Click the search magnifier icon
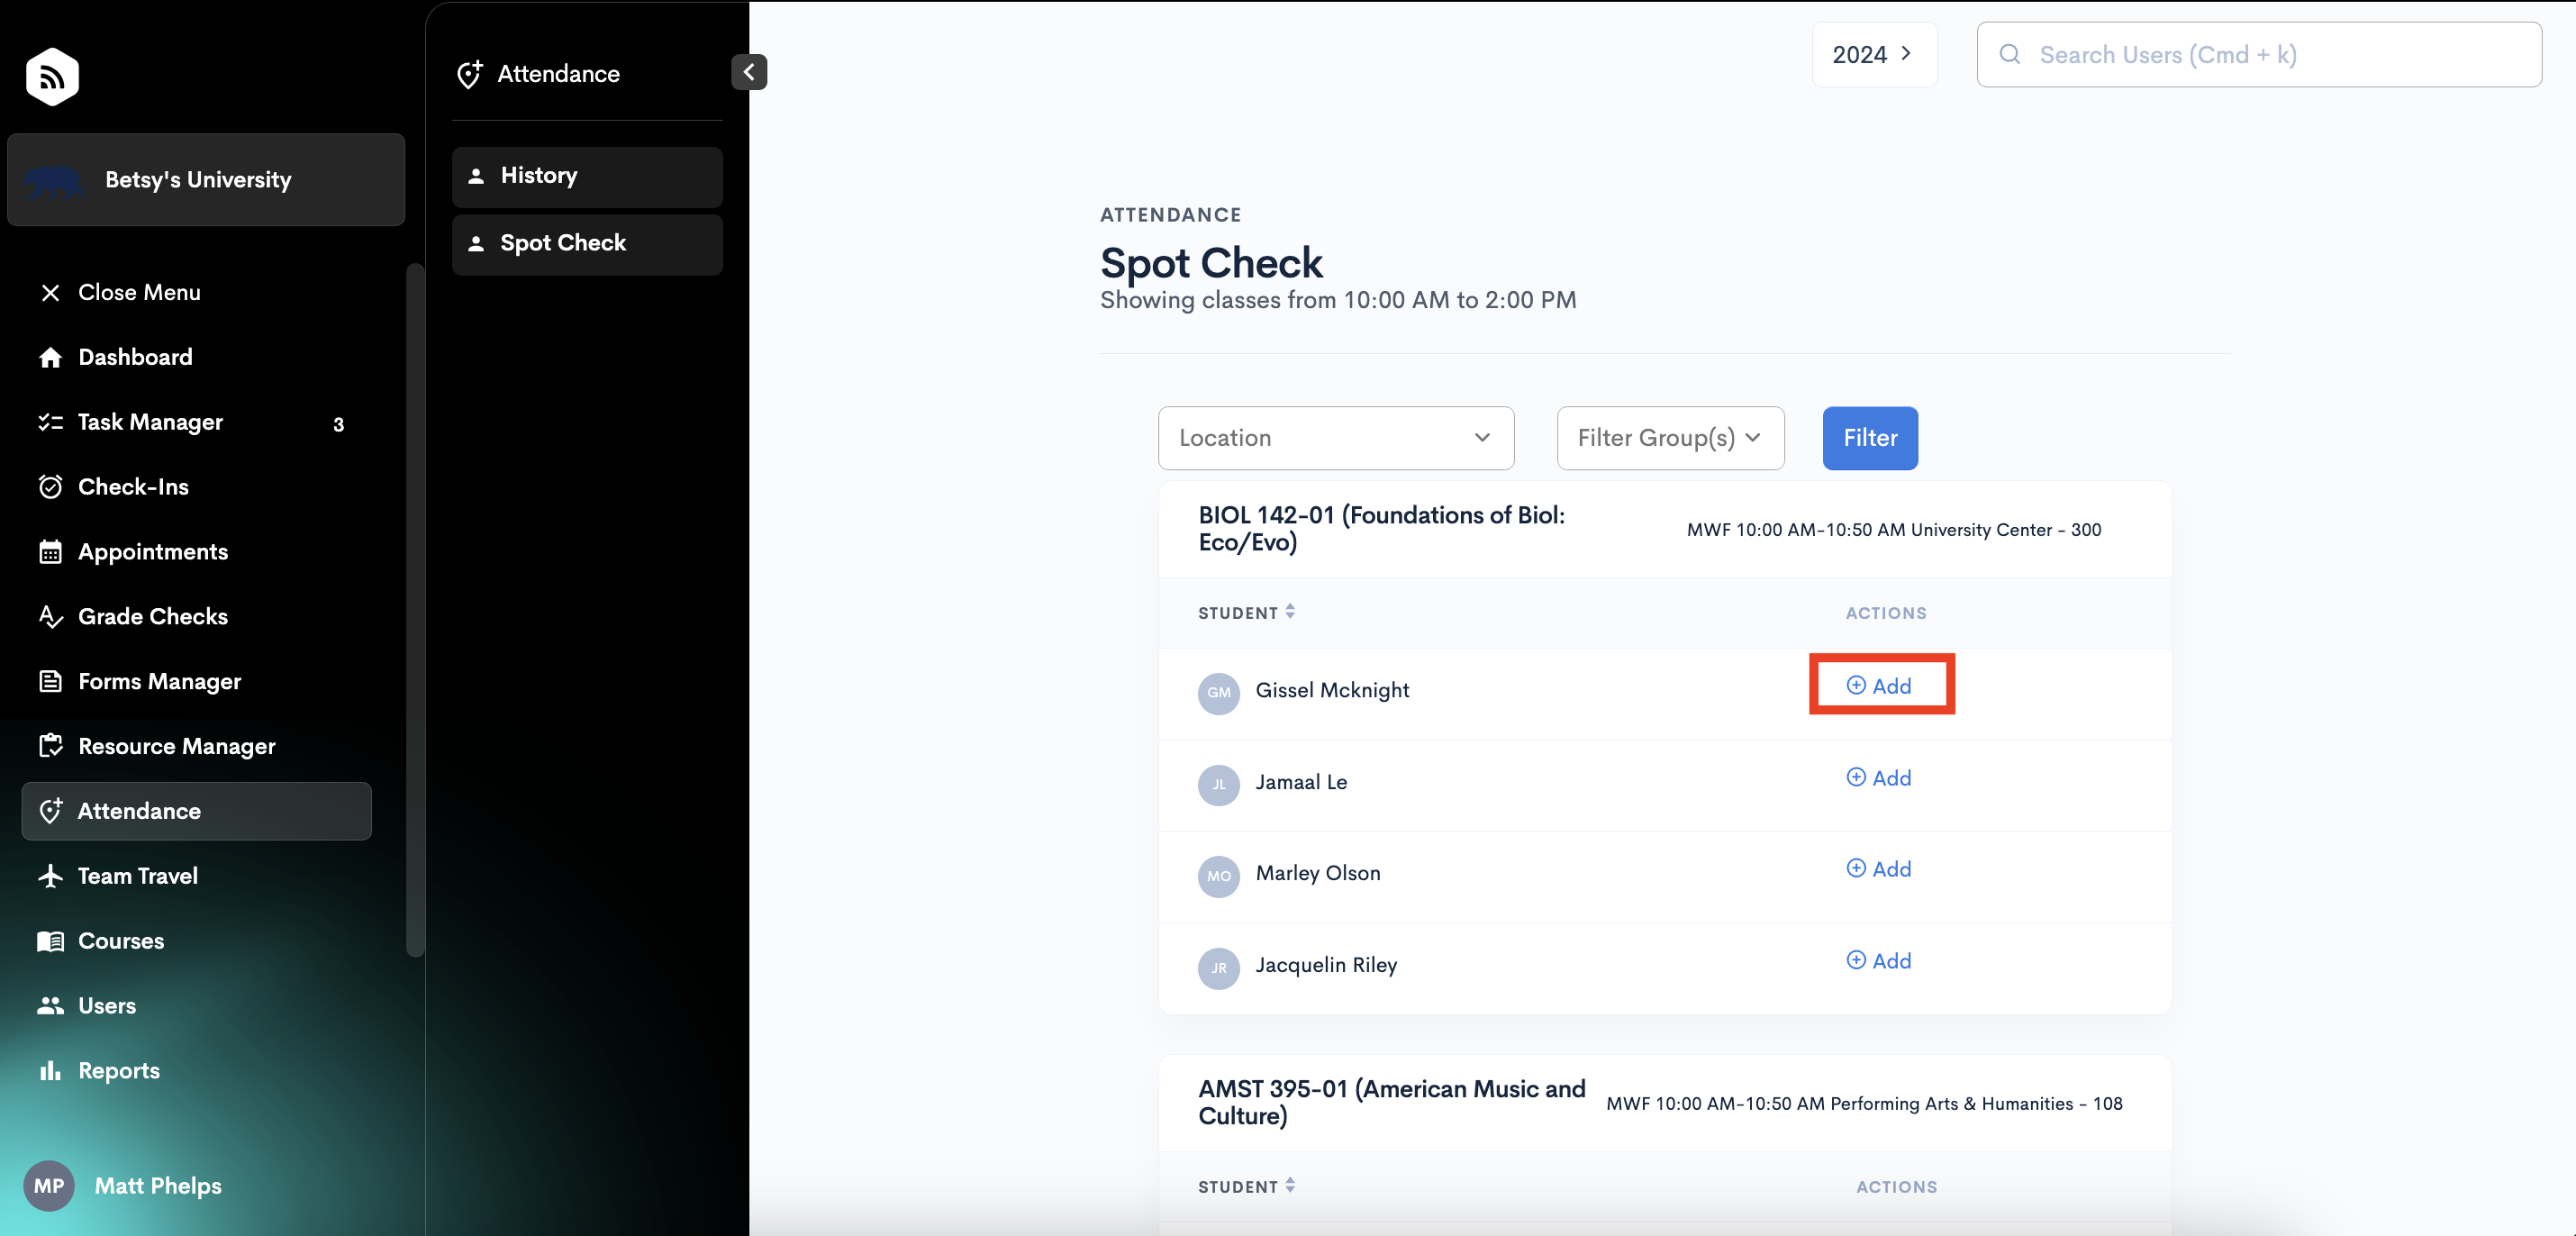 pyautogui.click(x=2009, y=55)
